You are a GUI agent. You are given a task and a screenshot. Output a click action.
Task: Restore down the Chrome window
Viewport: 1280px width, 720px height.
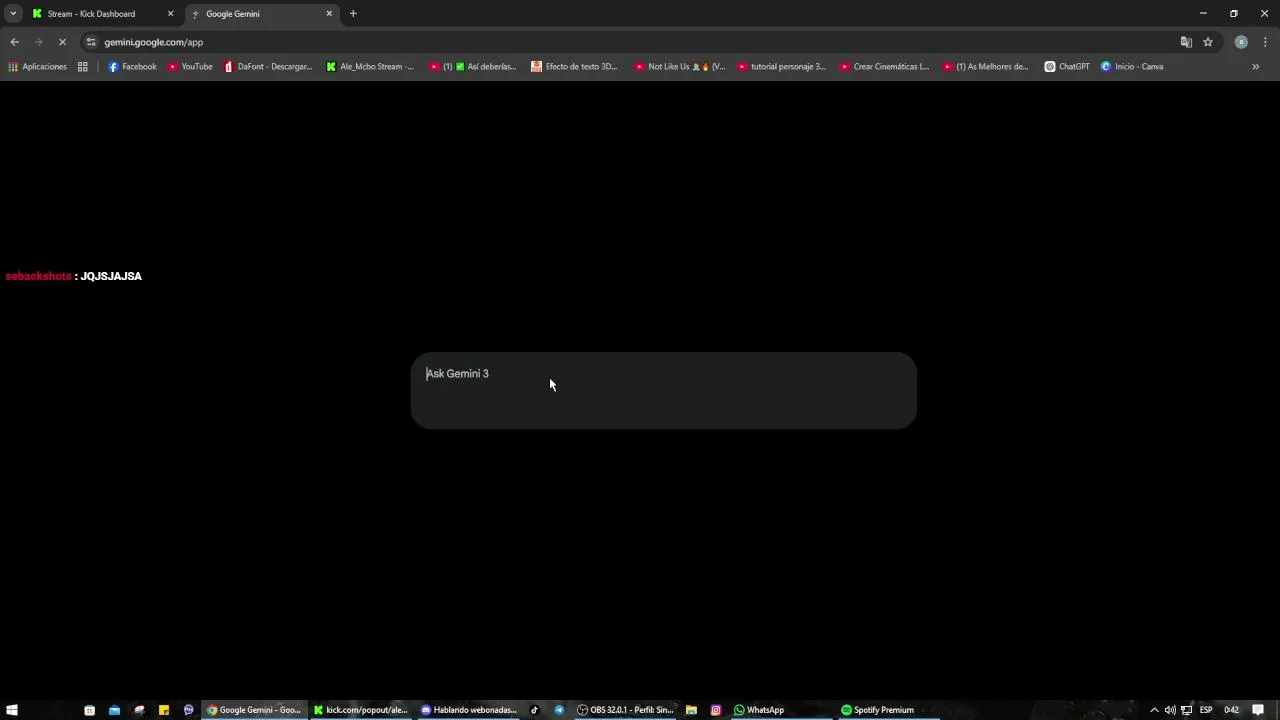click(x=1234, y=14)
